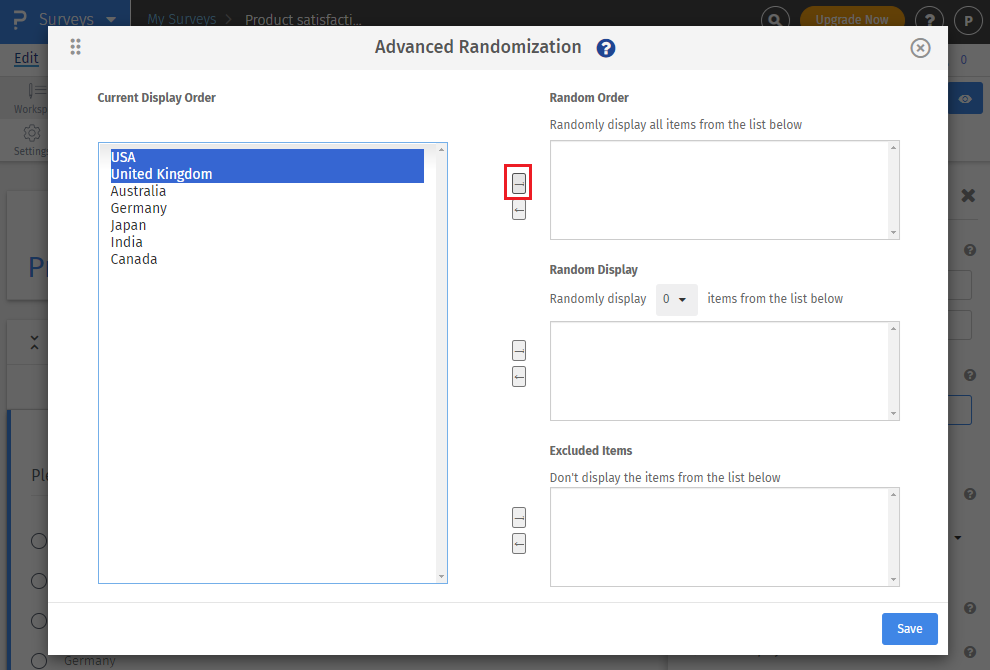Click right arrow to add to Random Order
Image resolution: width=990 pixels, height=670 pixels.
pyautogui.click(x=518, y=183)
